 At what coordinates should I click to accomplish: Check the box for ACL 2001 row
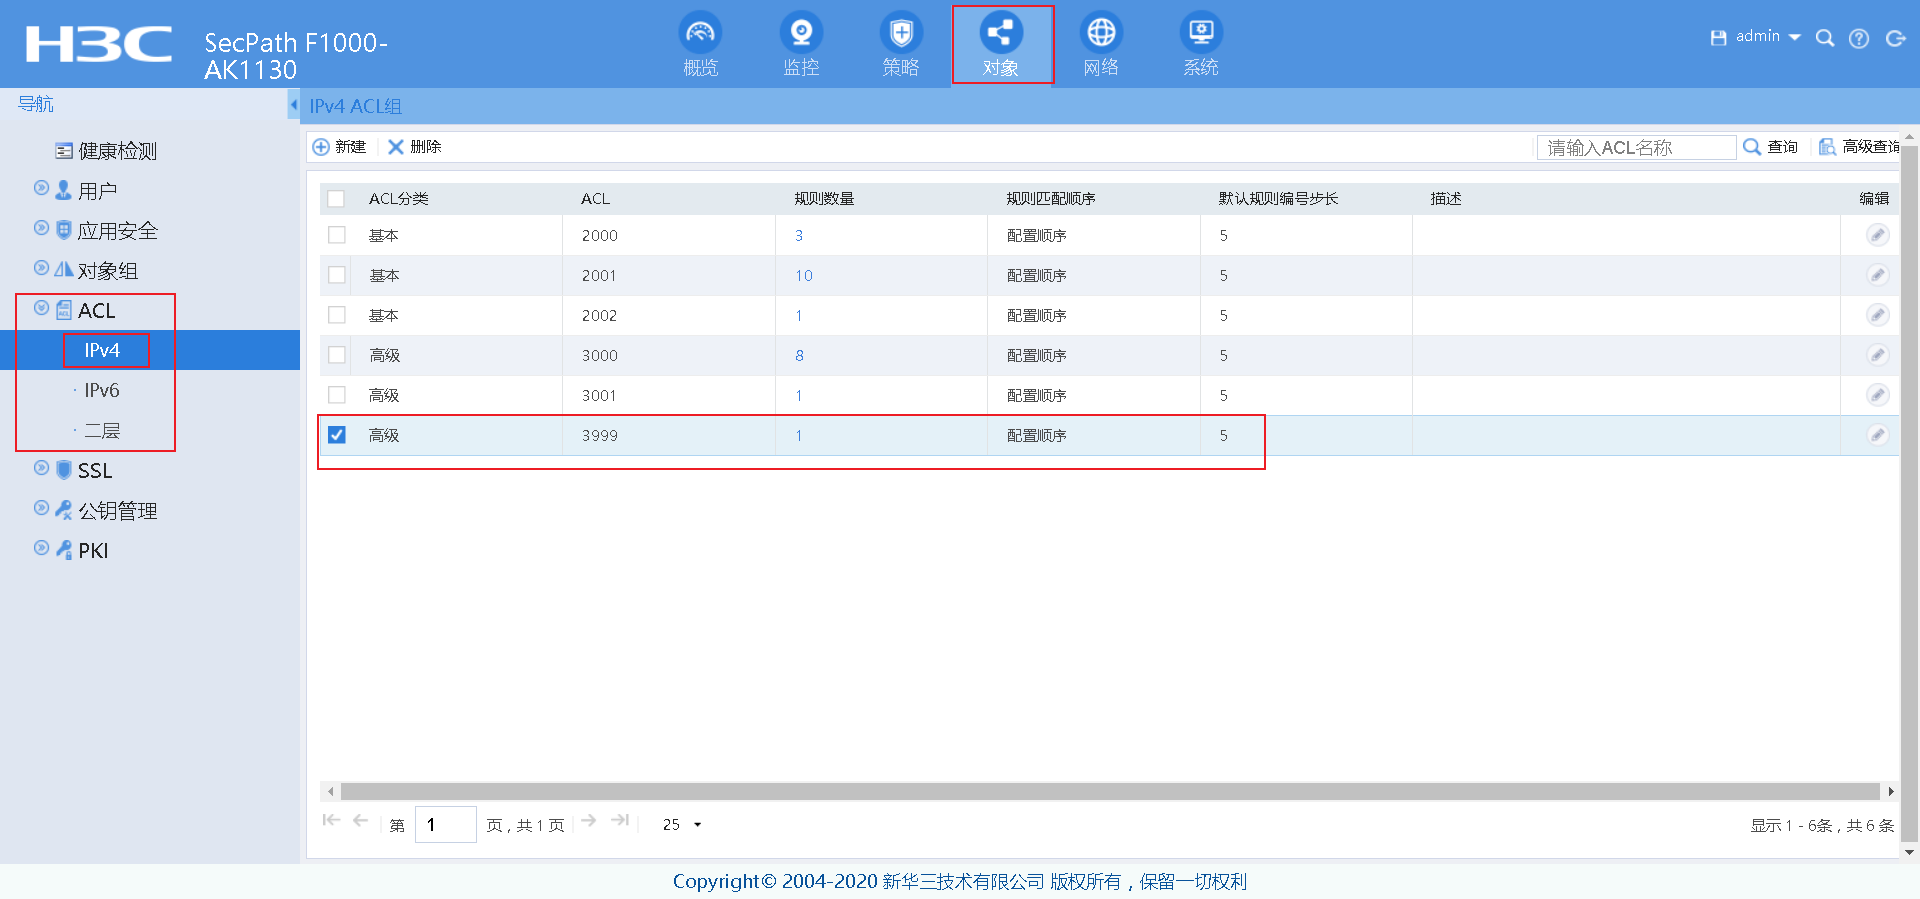click(337, 275)
